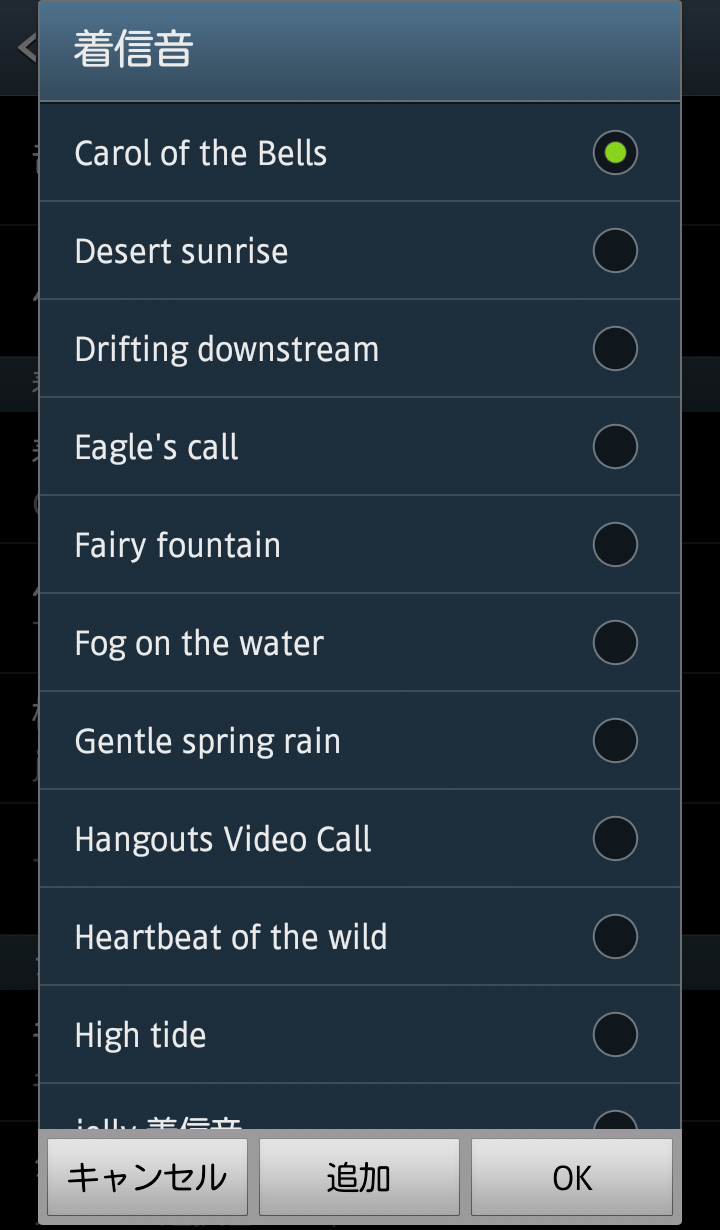Confirm selection with the OK button
The height and width of the screenshot is (1230, 720).
pos(572,1178)
